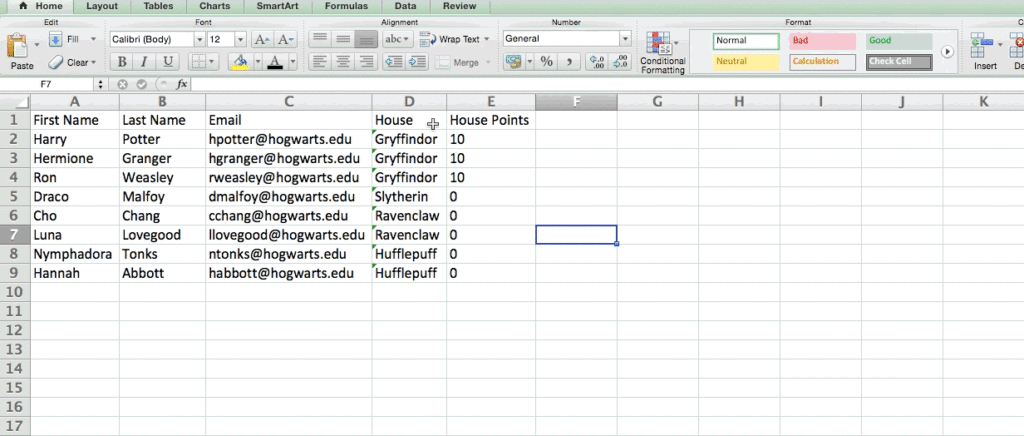The image size is (1024, 436).
Task: Toggle Underline formatting
Action: [x=170, y=62]
